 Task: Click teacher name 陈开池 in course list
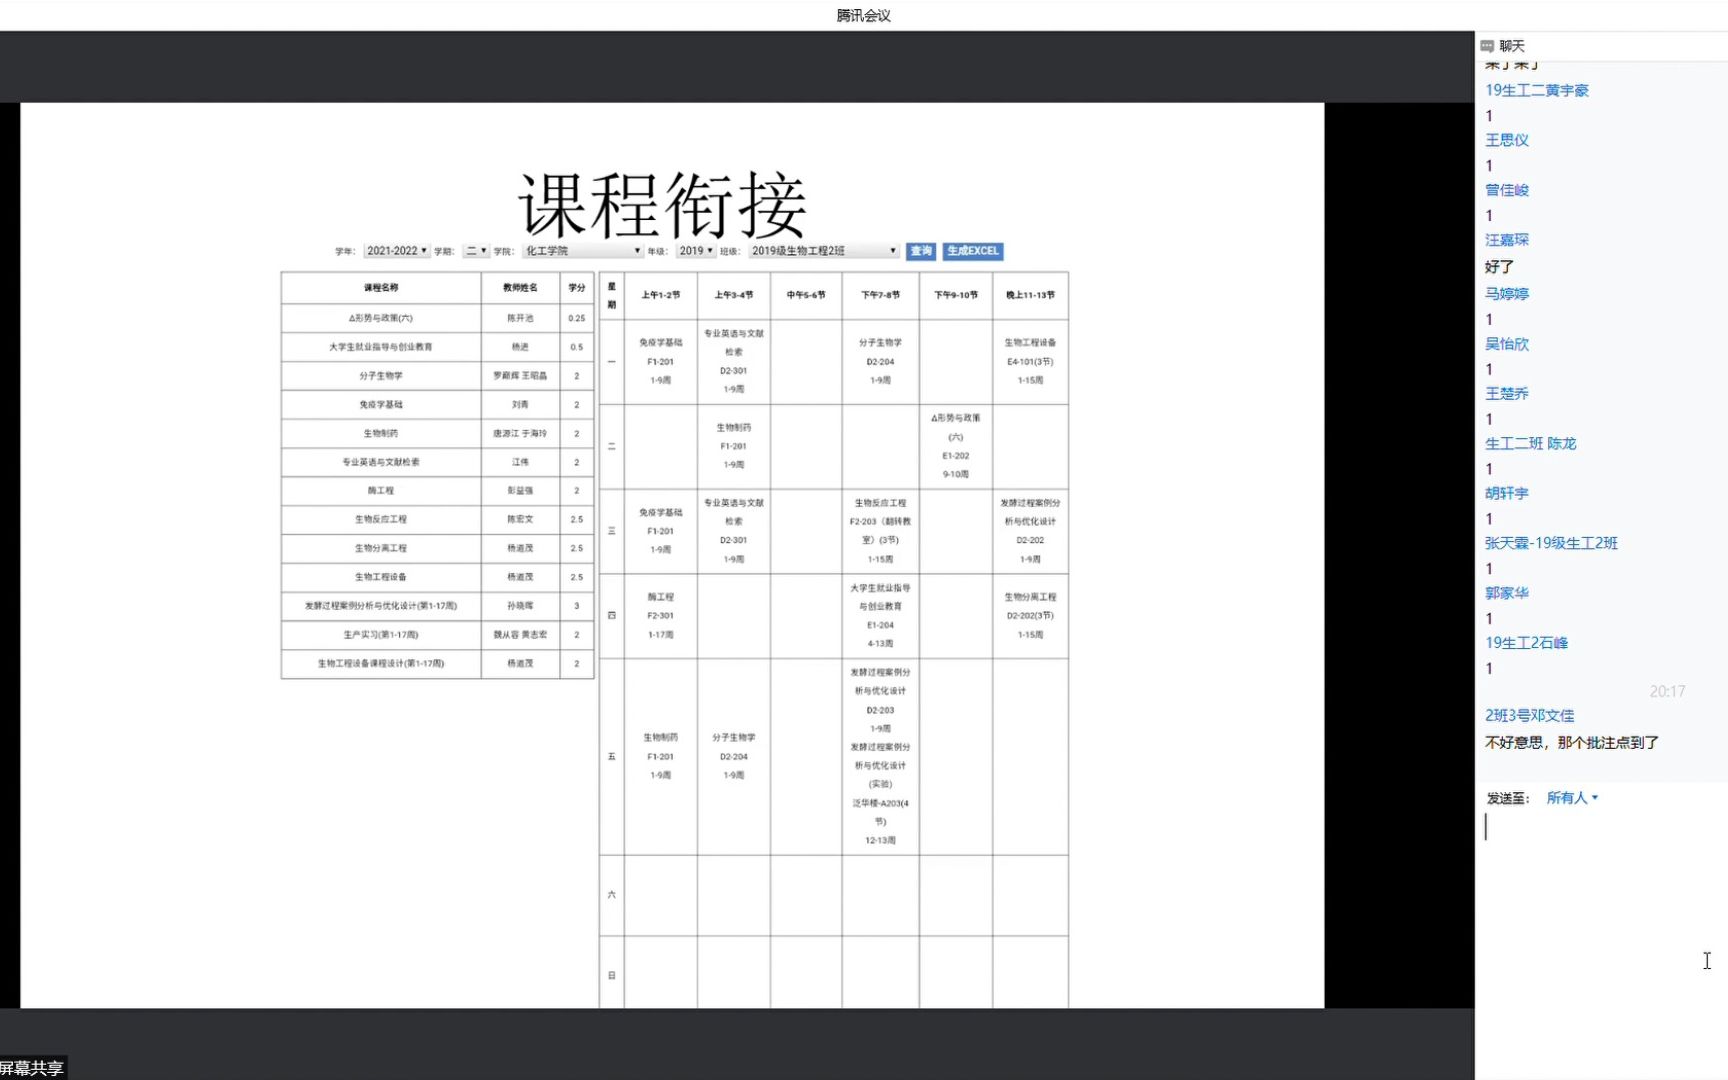[520, 318]
